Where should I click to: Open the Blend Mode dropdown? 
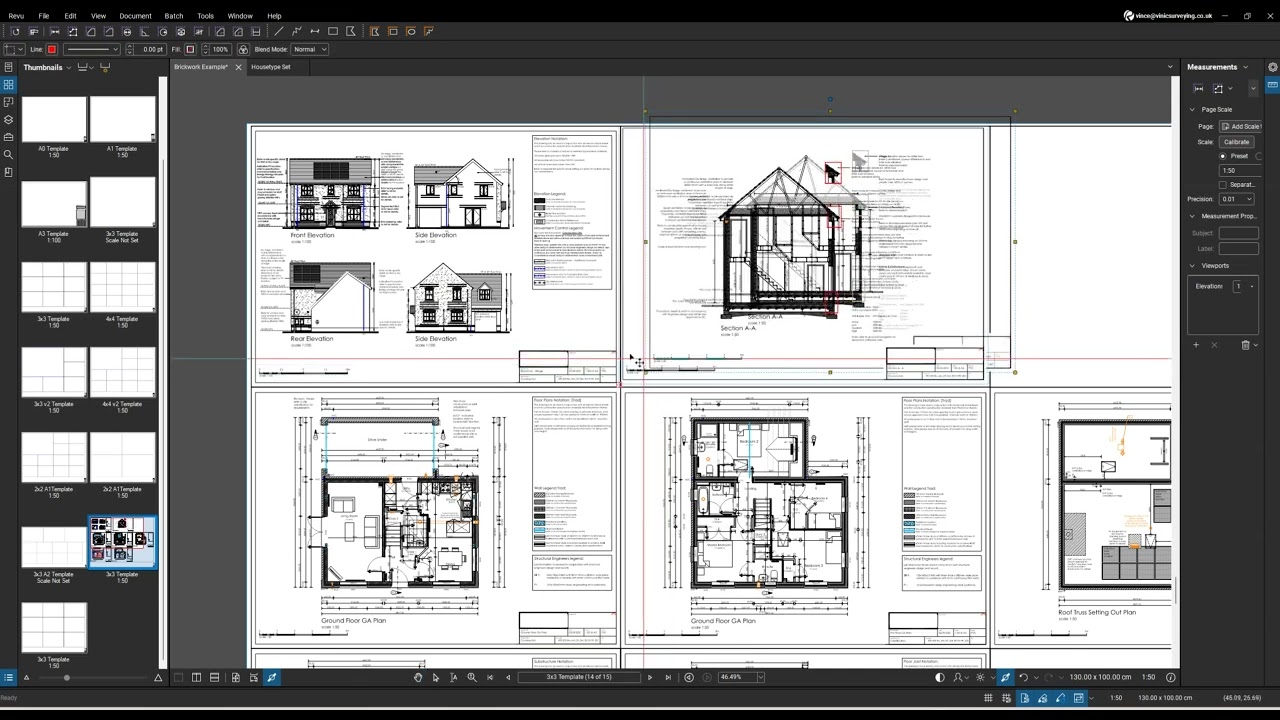tap(309, 49)
